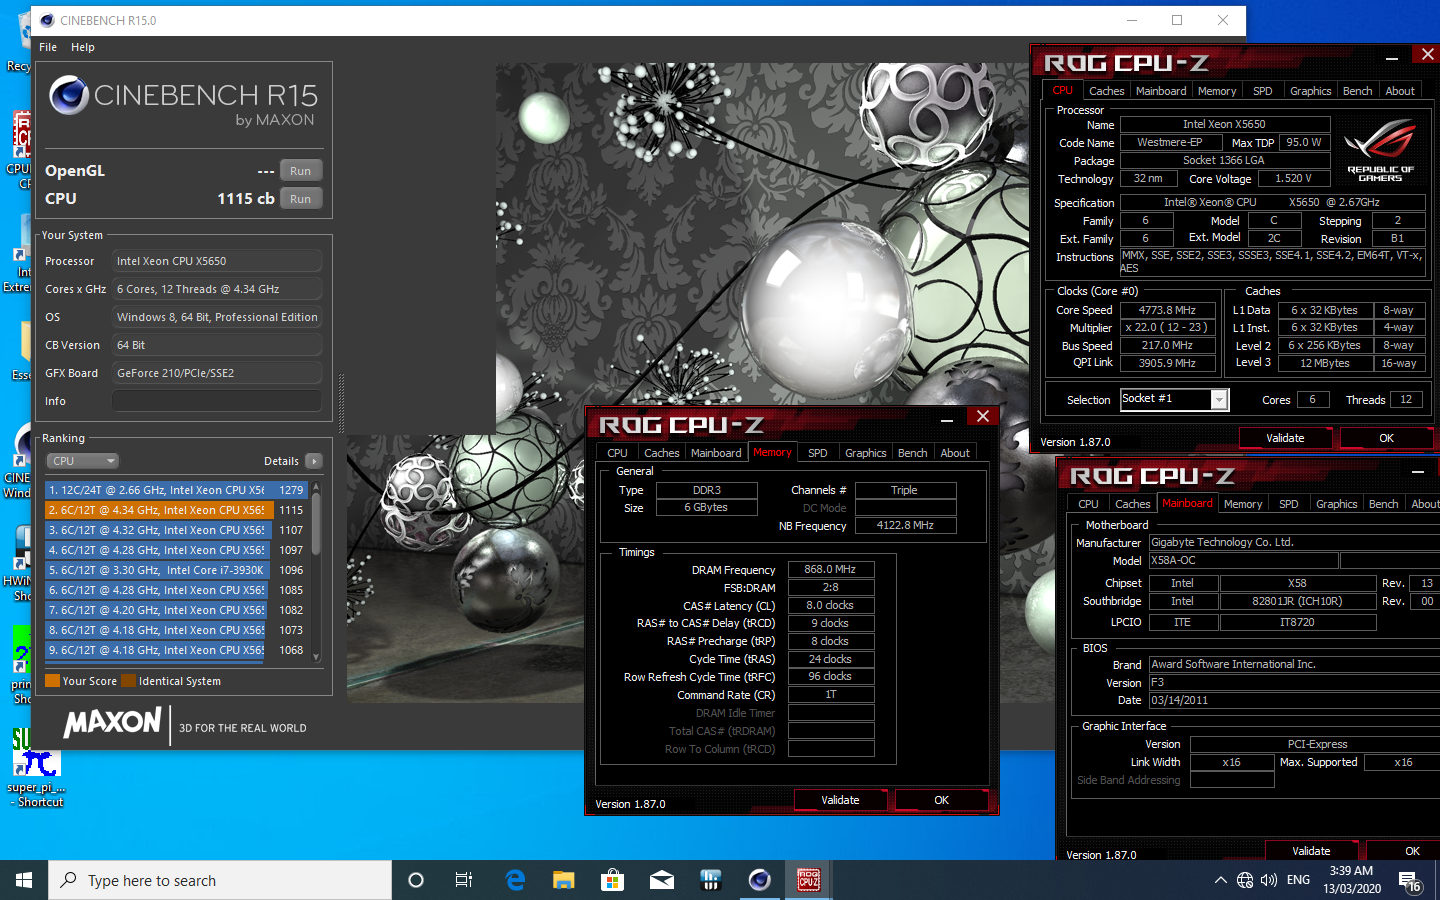Open the clock and date flyout
This screenshot has width=1440, height=900.
[1352, 880]
